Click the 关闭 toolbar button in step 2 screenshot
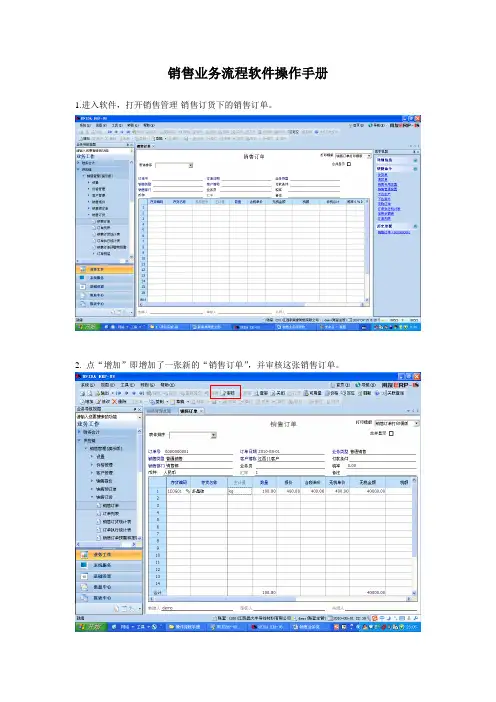Viewport: 496px width, 702px height. (x=278, y=393)
